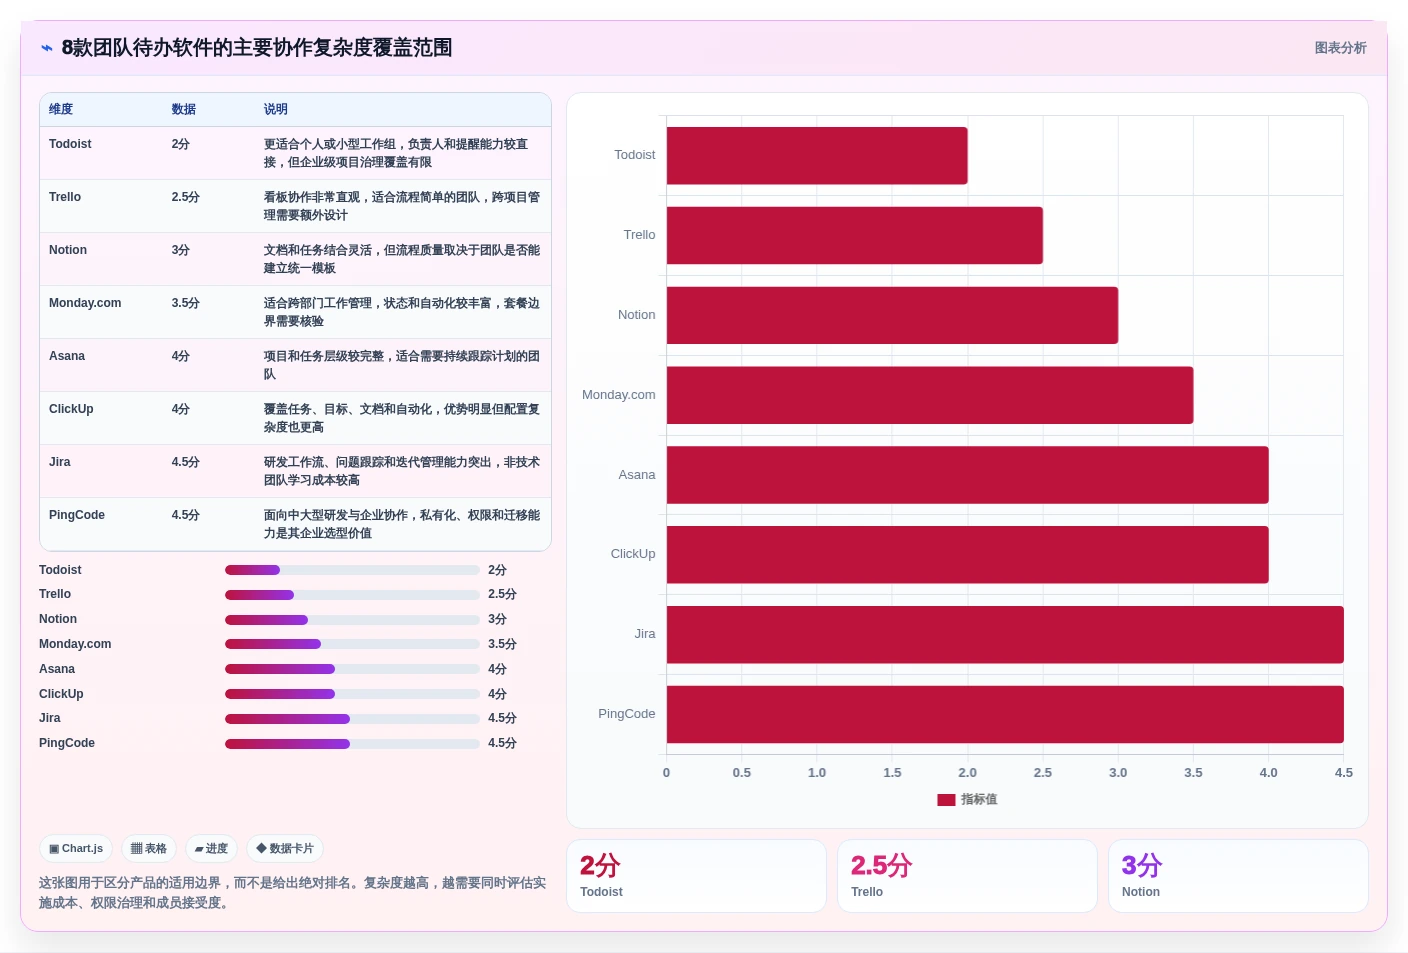Click the footer note starting 这张图用于区分
Viewport: 1408px width, 953px height.
(293, 893)
